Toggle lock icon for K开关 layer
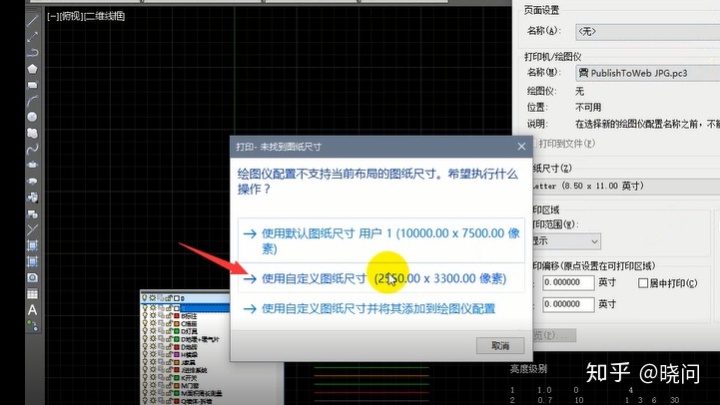Image resolution: width=720 pixels, height=405 pixels. coord(169,377)
